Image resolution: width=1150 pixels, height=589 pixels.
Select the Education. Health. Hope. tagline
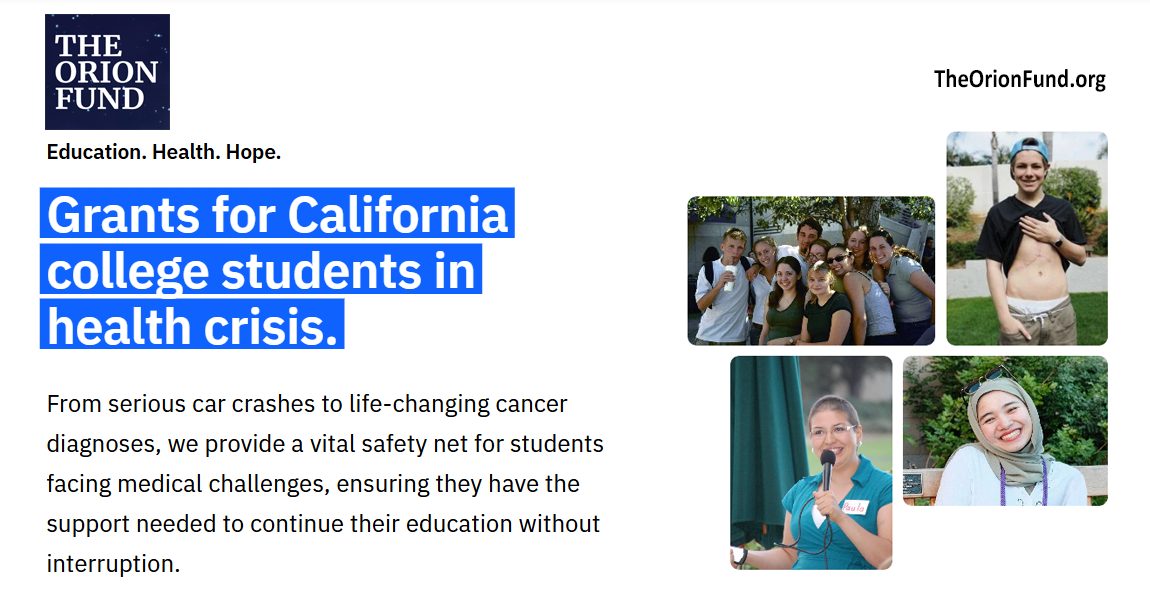pyautogui.click(x=164, y=153)
